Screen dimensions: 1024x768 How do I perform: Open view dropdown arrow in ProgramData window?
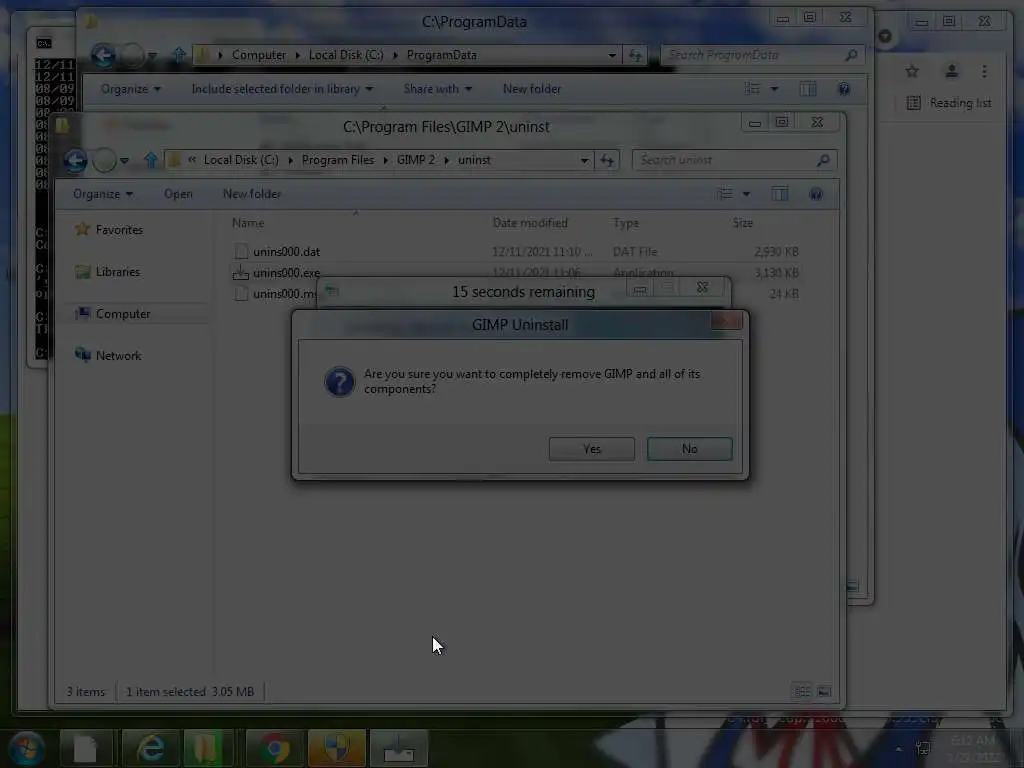775,89
